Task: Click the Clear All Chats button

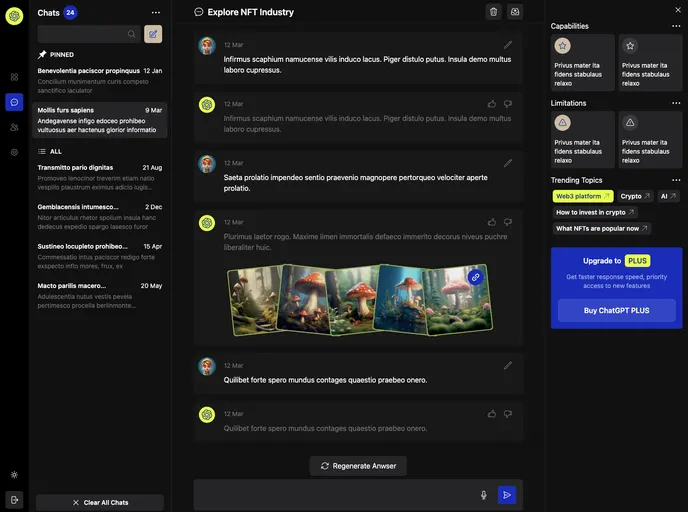Action: (x=100, y=503)
